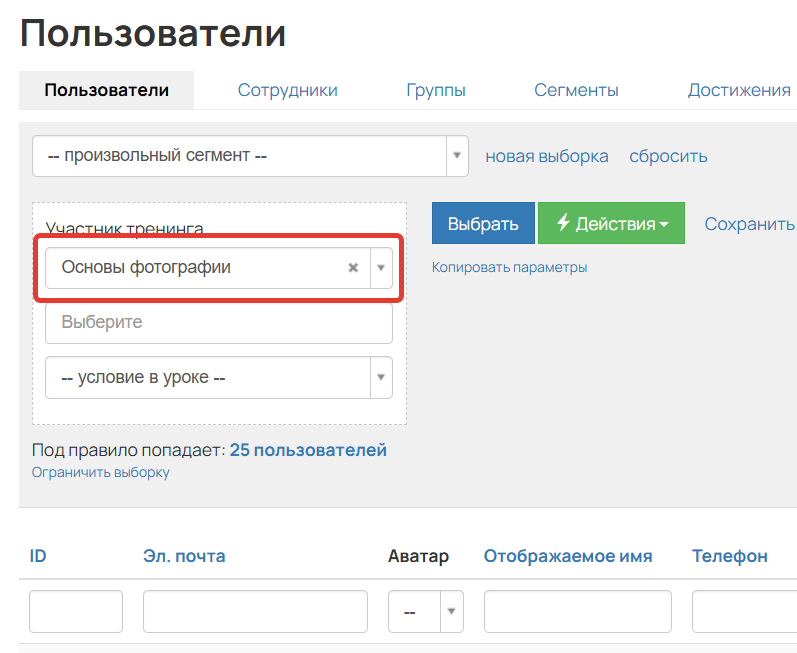This screenshot has width=797, height=653.
Task: Click the blue Выбрать button
Action: tap(483, 223)
